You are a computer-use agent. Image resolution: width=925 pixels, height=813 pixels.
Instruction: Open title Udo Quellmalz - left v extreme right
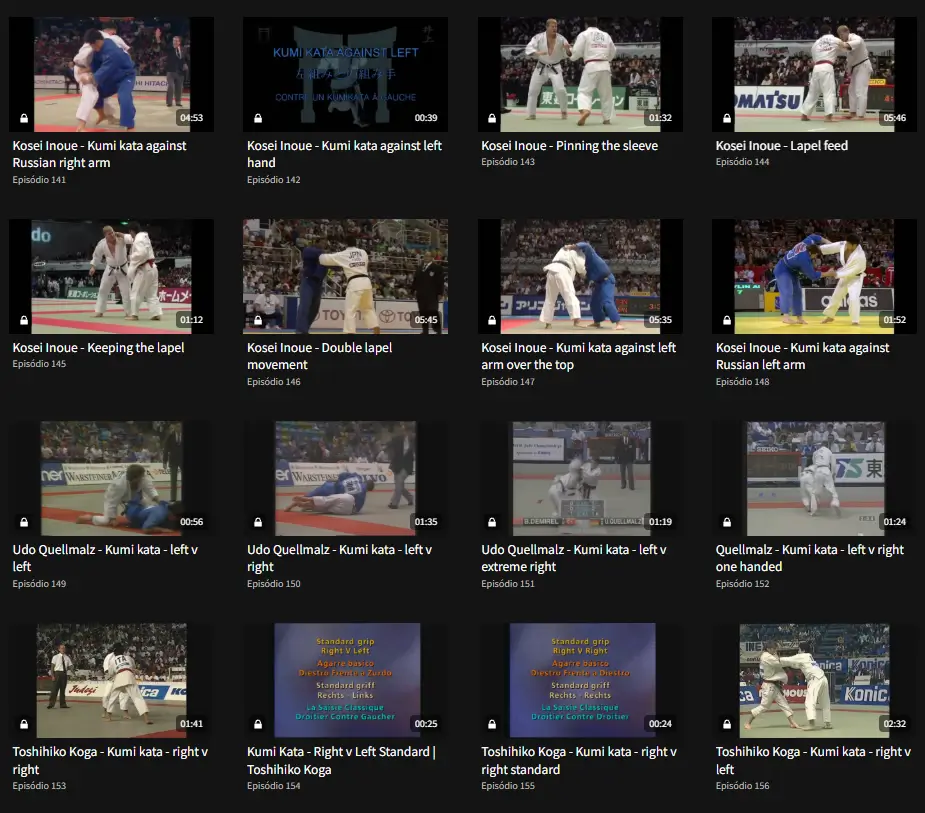pos(573,558)
